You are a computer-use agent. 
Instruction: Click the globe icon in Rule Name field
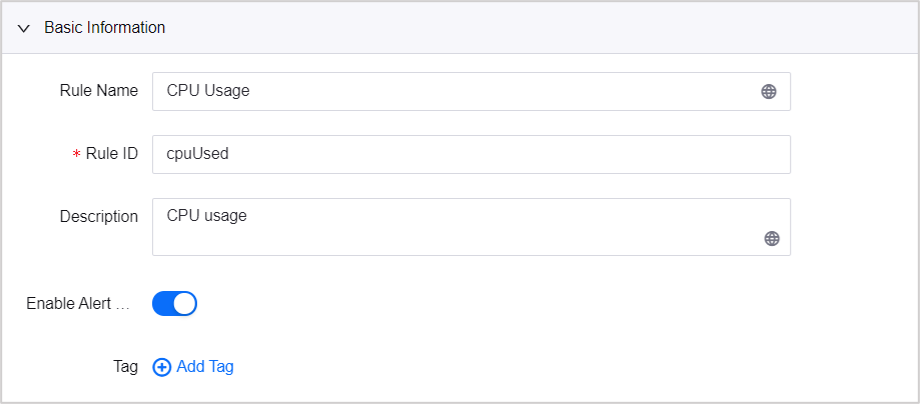(x=768, y=91)
